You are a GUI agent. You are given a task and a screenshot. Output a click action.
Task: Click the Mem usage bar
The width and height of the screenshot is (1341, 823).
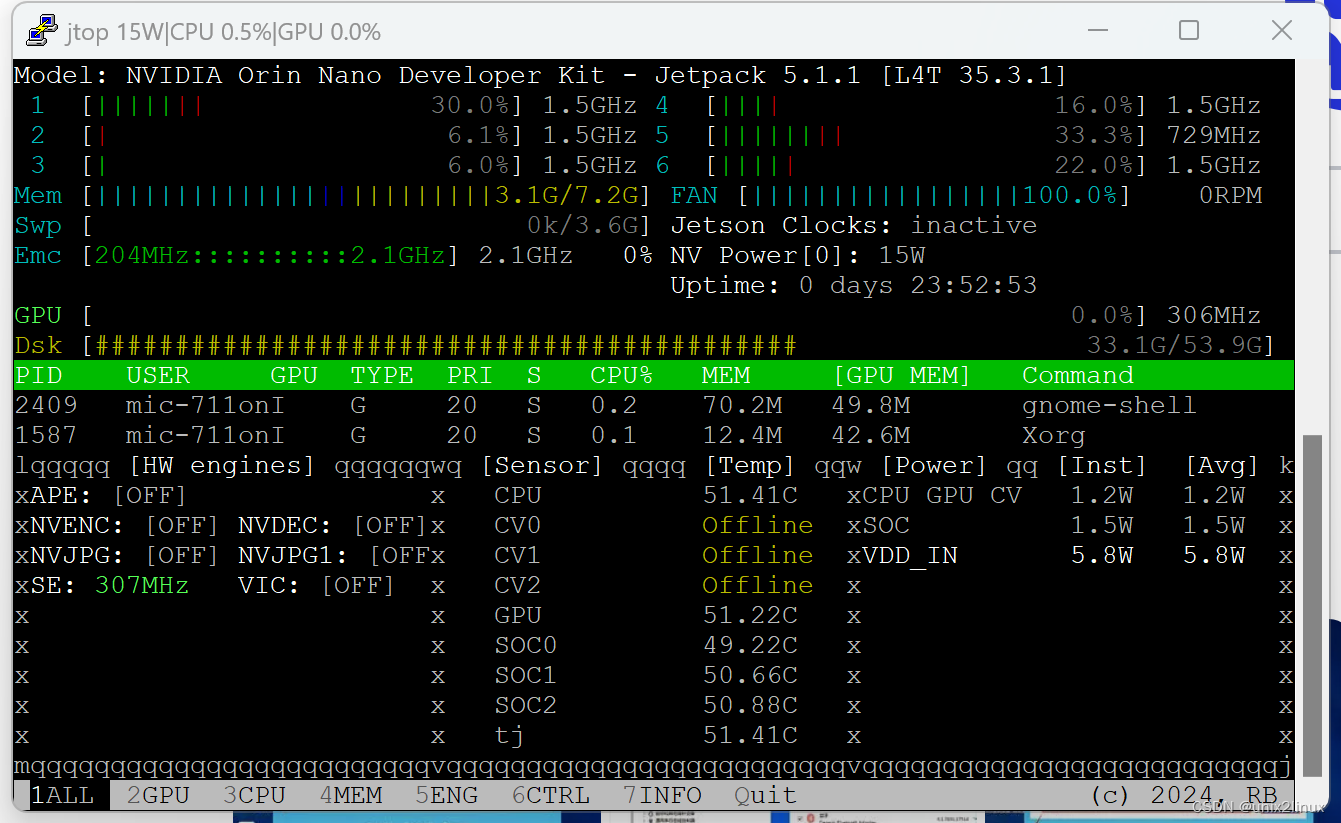[x=368, y=195]
